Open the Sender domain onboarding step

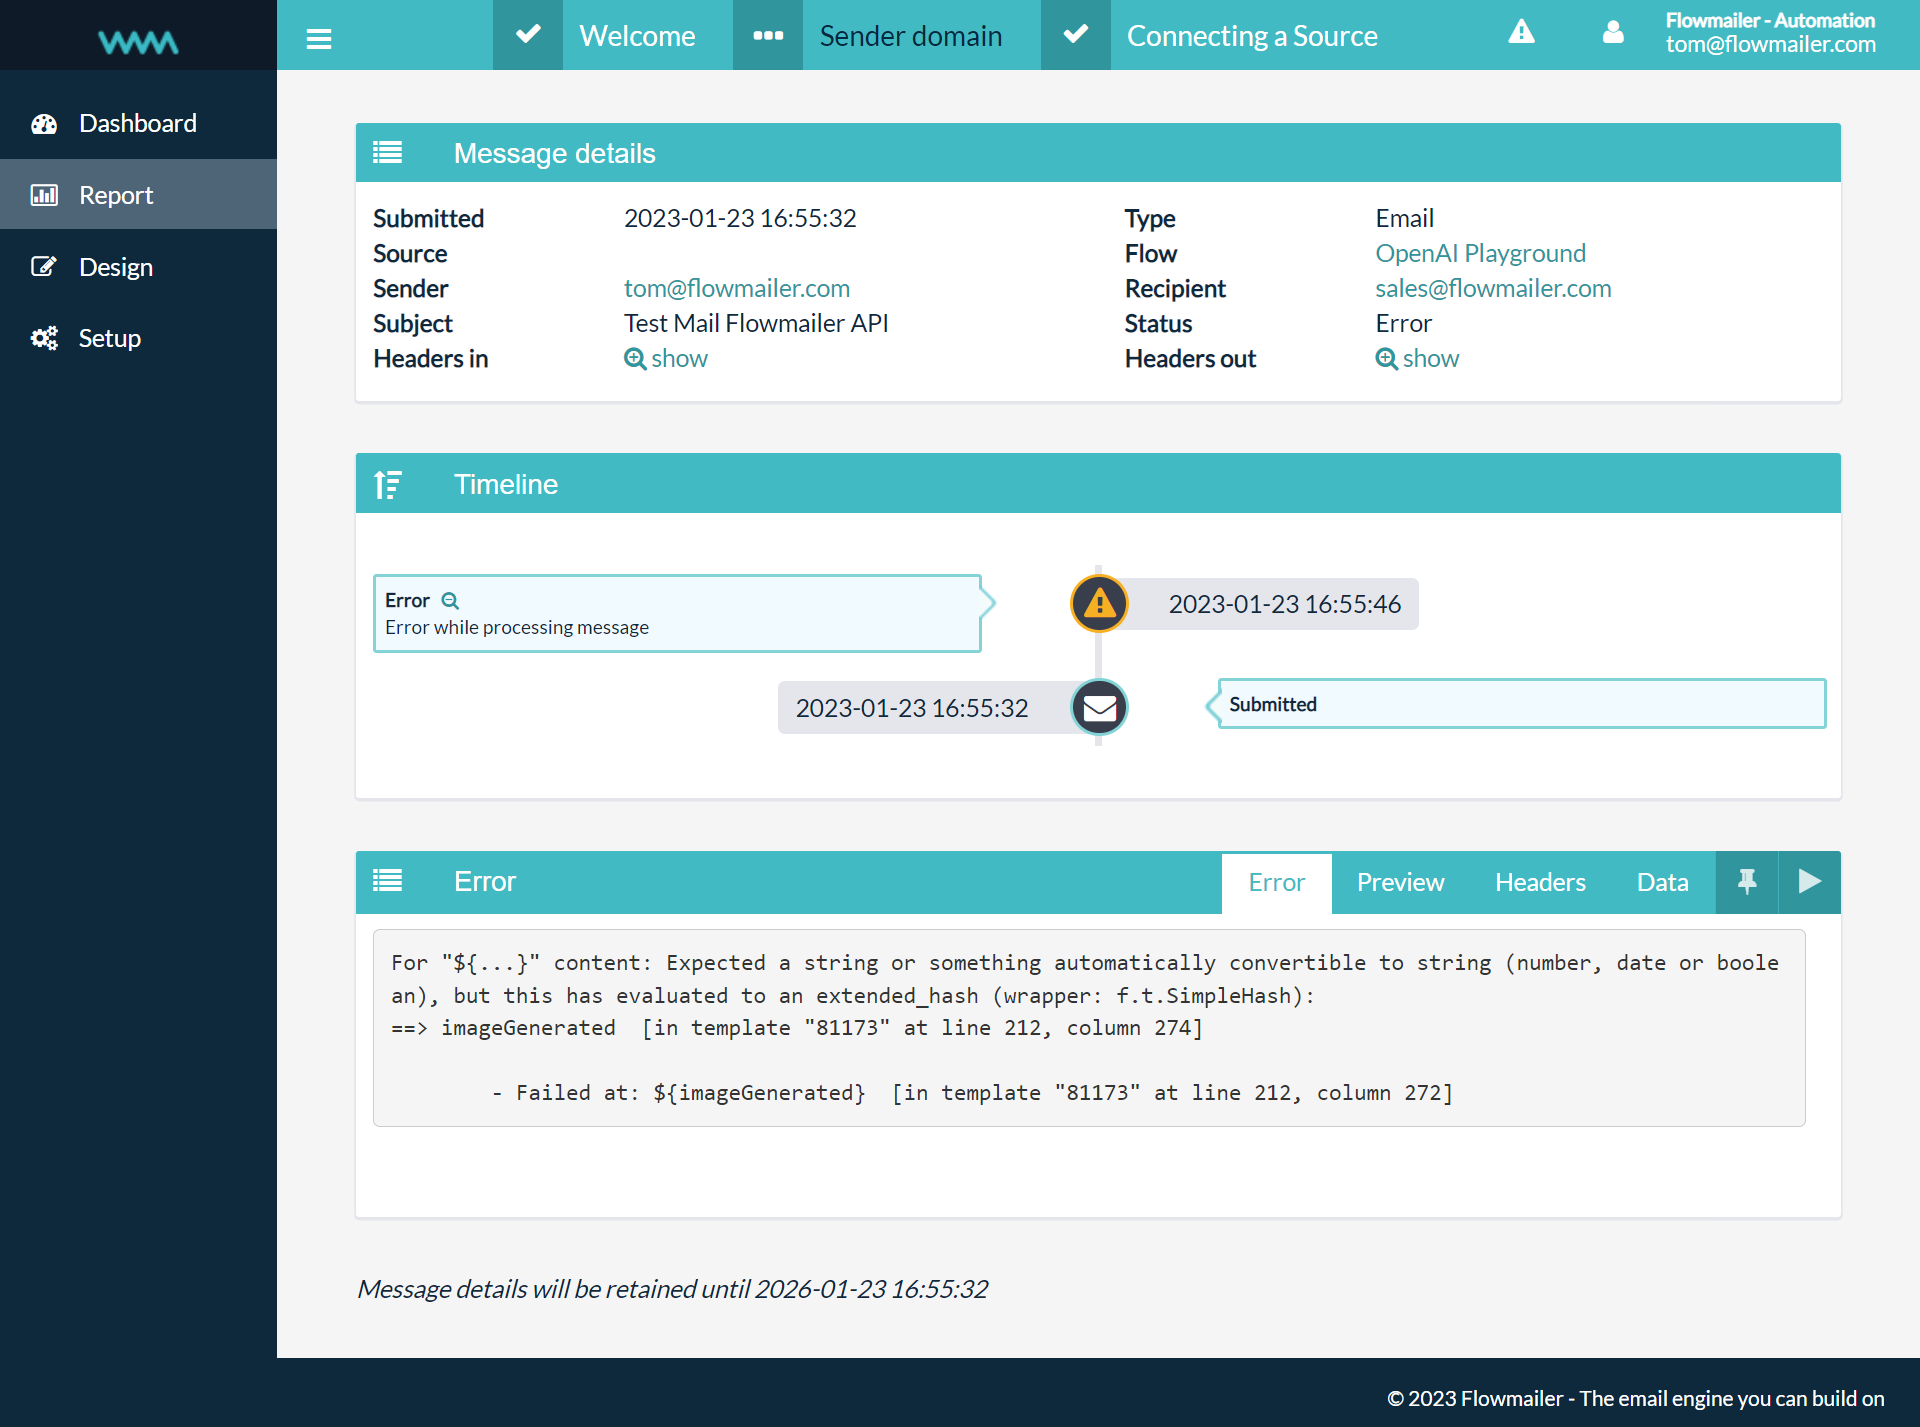(911, 36)
